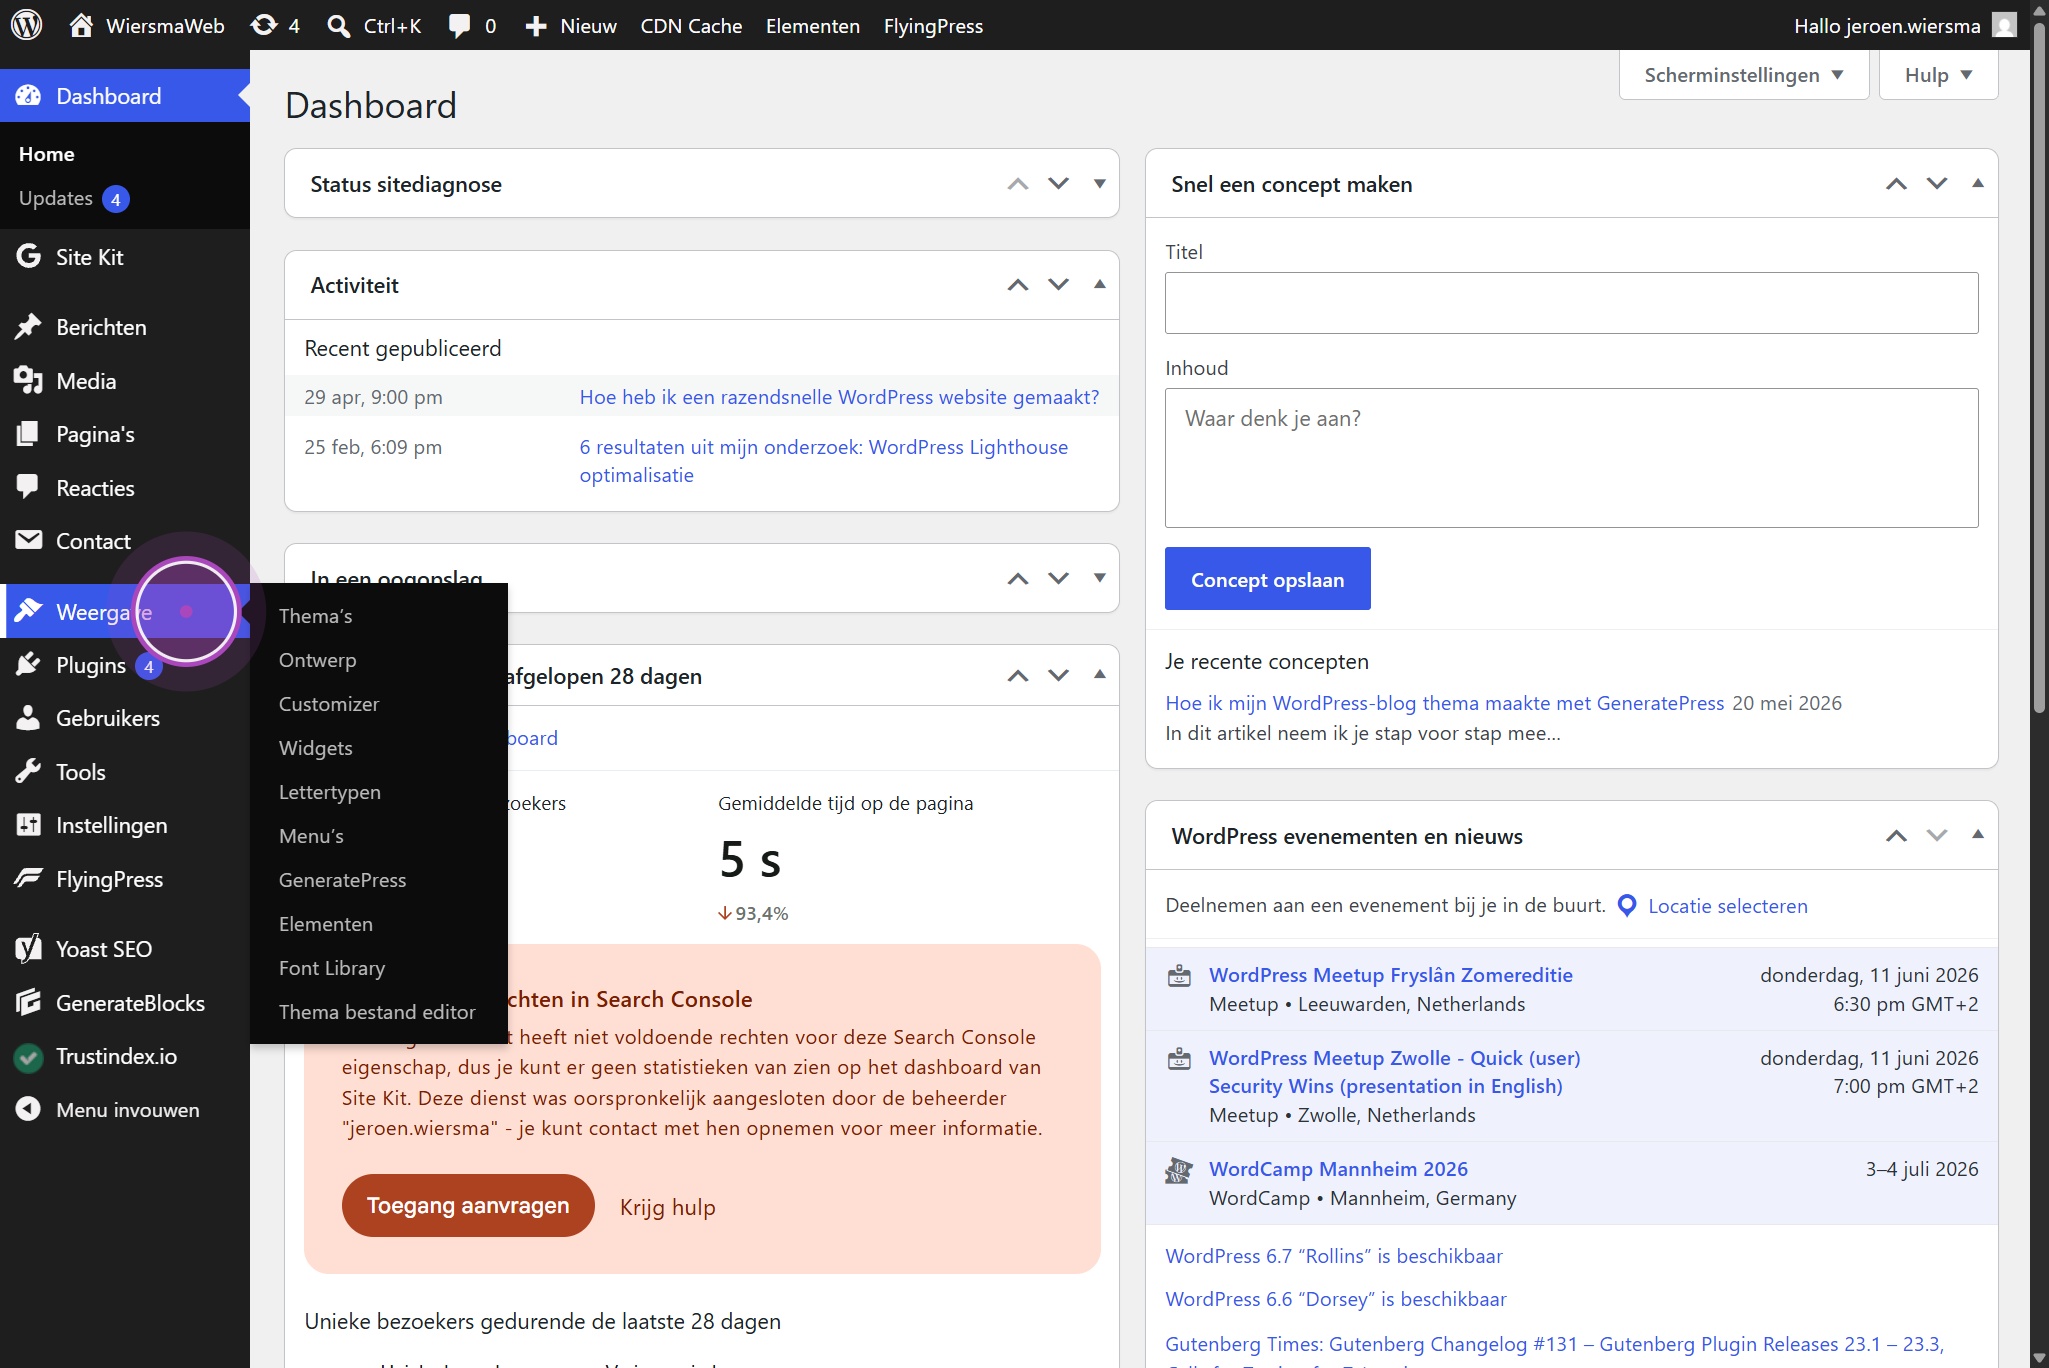This screenshot has width=2049, height=1368.
Task: Collapse Snel een concept maken panel
Action: (1977, 184)
